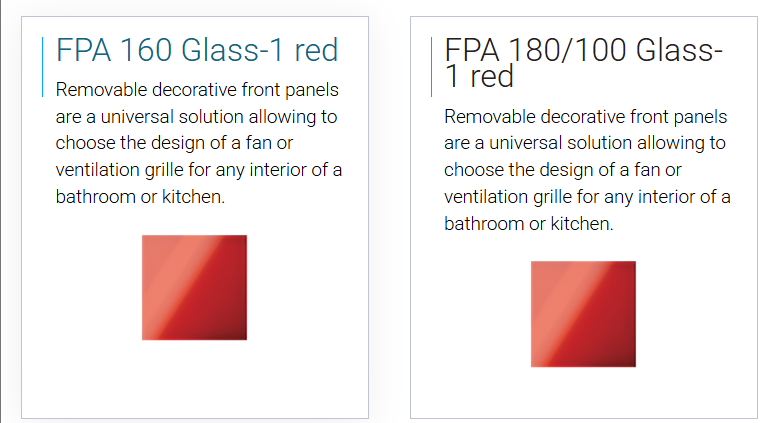Open the FPA 160 Glass-1 red title link
The image size is (774, 423).
pyautogui.click(x=197, y=50)
